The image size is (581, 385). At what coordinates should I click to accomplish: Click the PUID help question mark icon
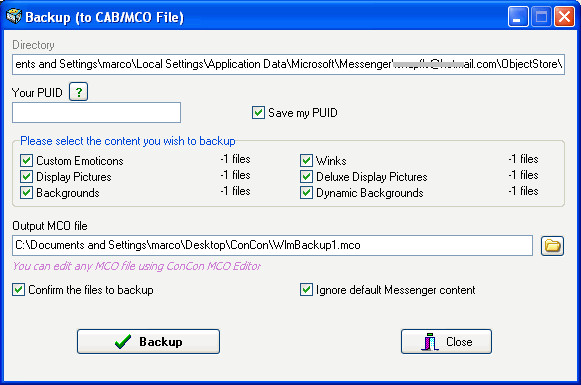click(78, 92)
